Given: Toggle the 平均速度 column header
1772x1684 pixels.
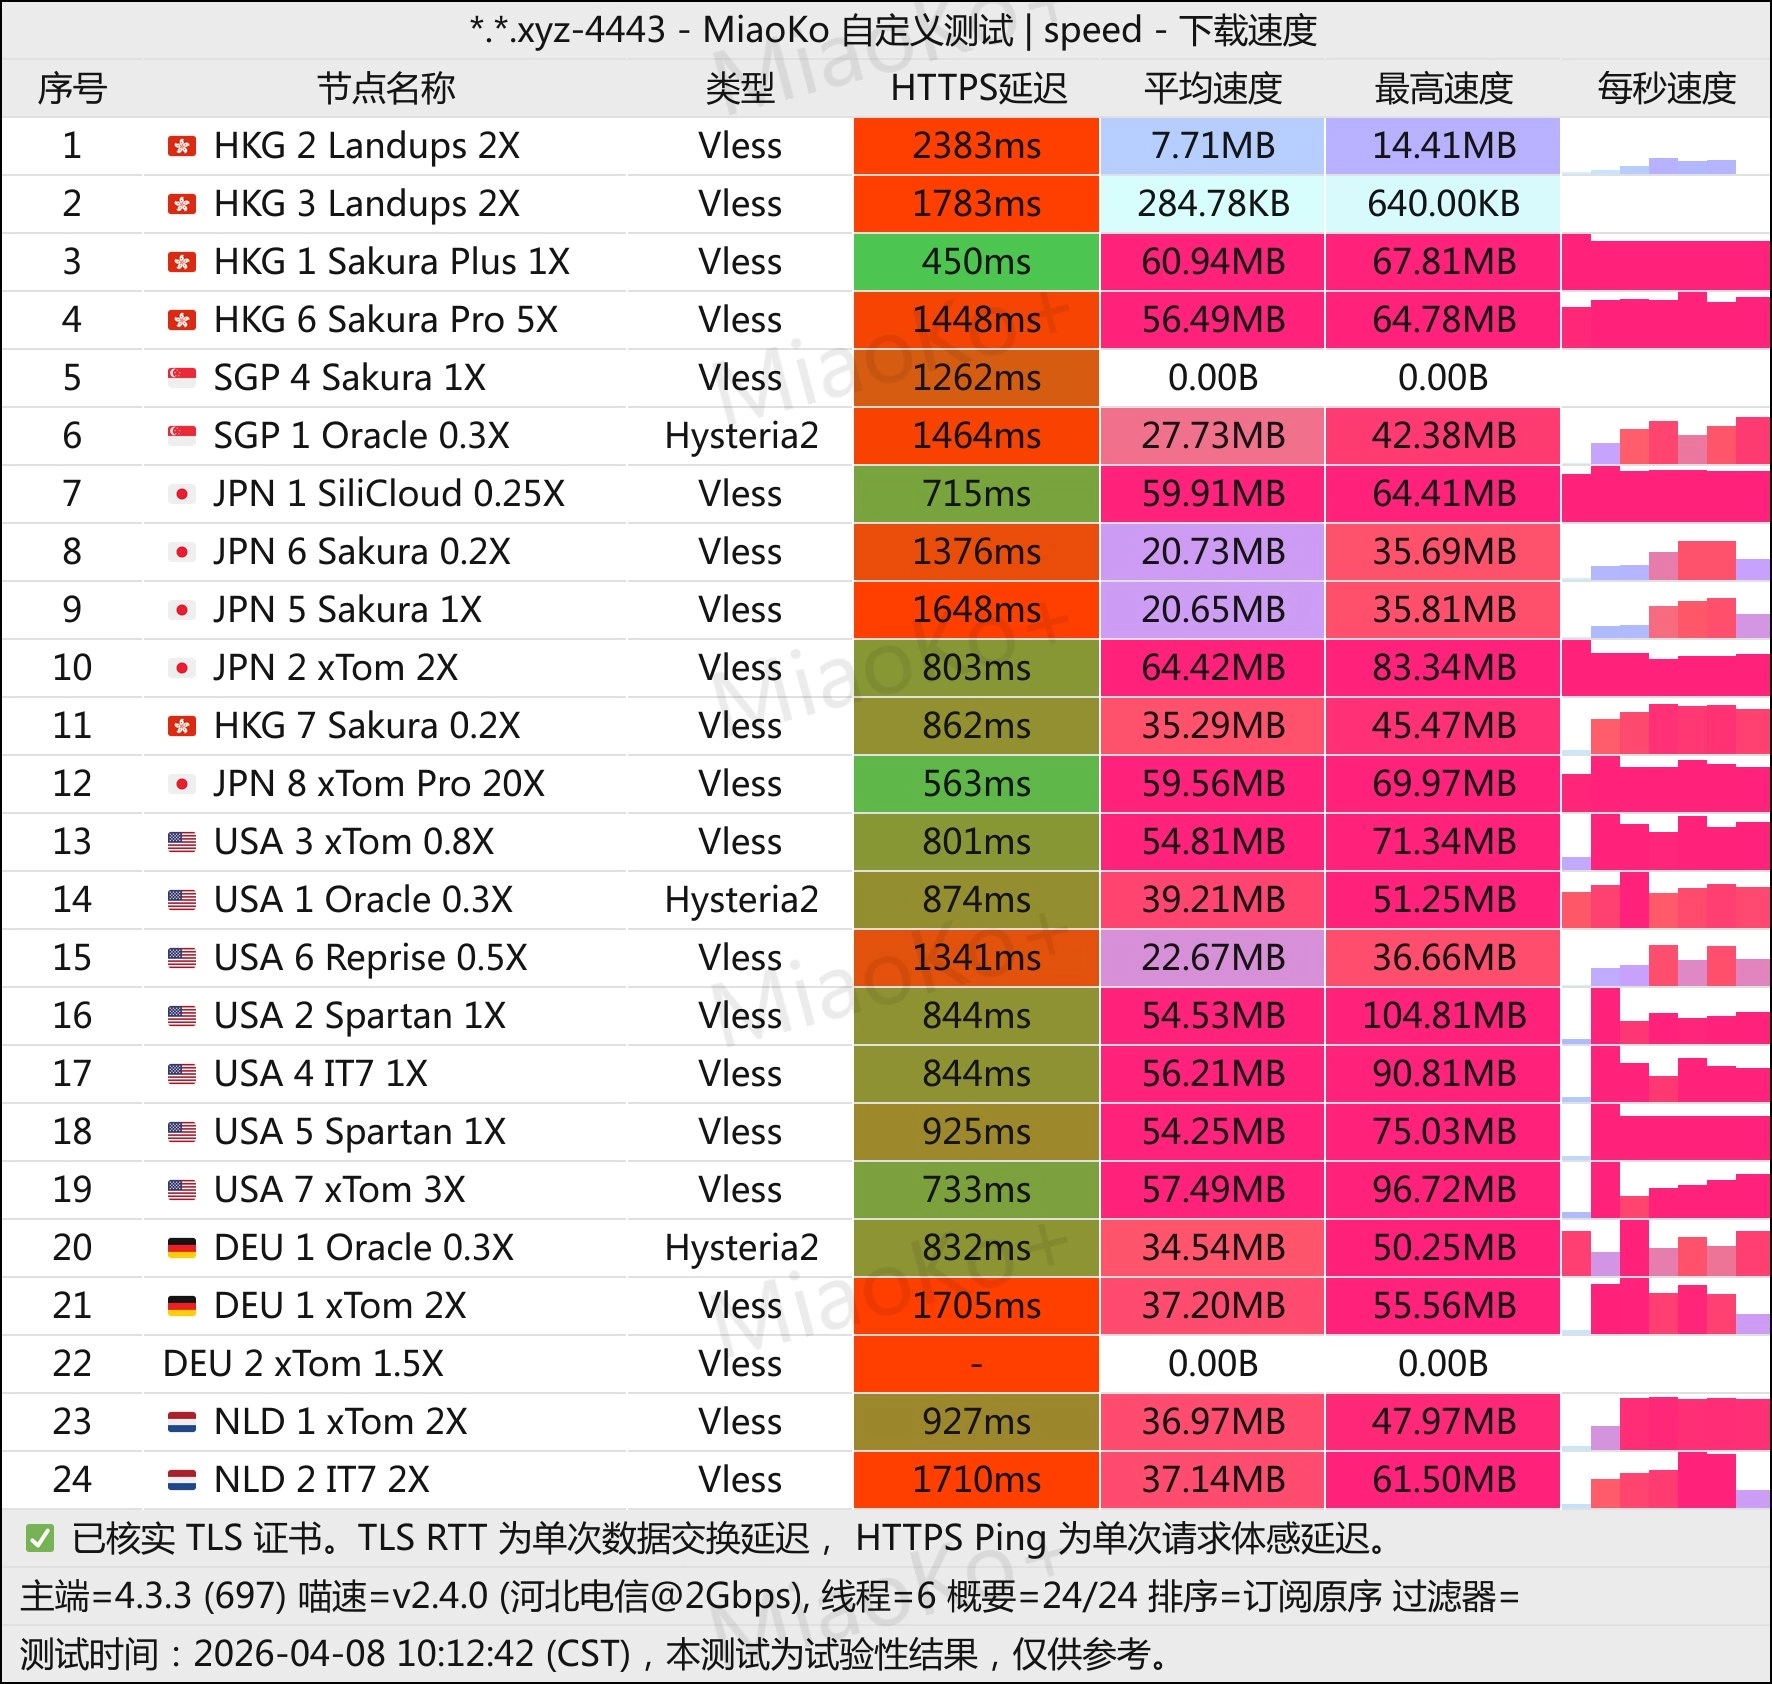Looking at the screenshot, I should [1212, 89].
